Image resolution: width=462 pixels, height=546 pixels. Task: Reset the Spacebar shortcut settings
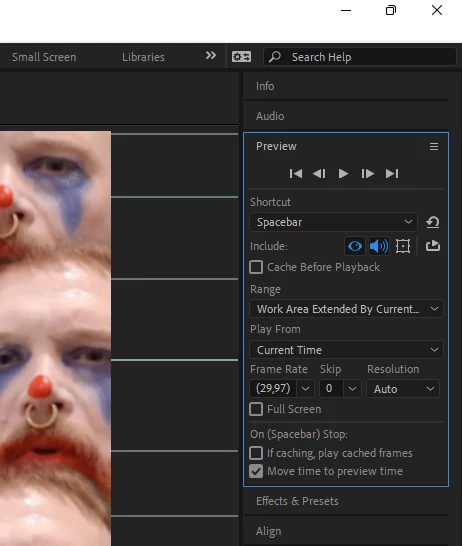pyautogui.click(x=433, y=222)
